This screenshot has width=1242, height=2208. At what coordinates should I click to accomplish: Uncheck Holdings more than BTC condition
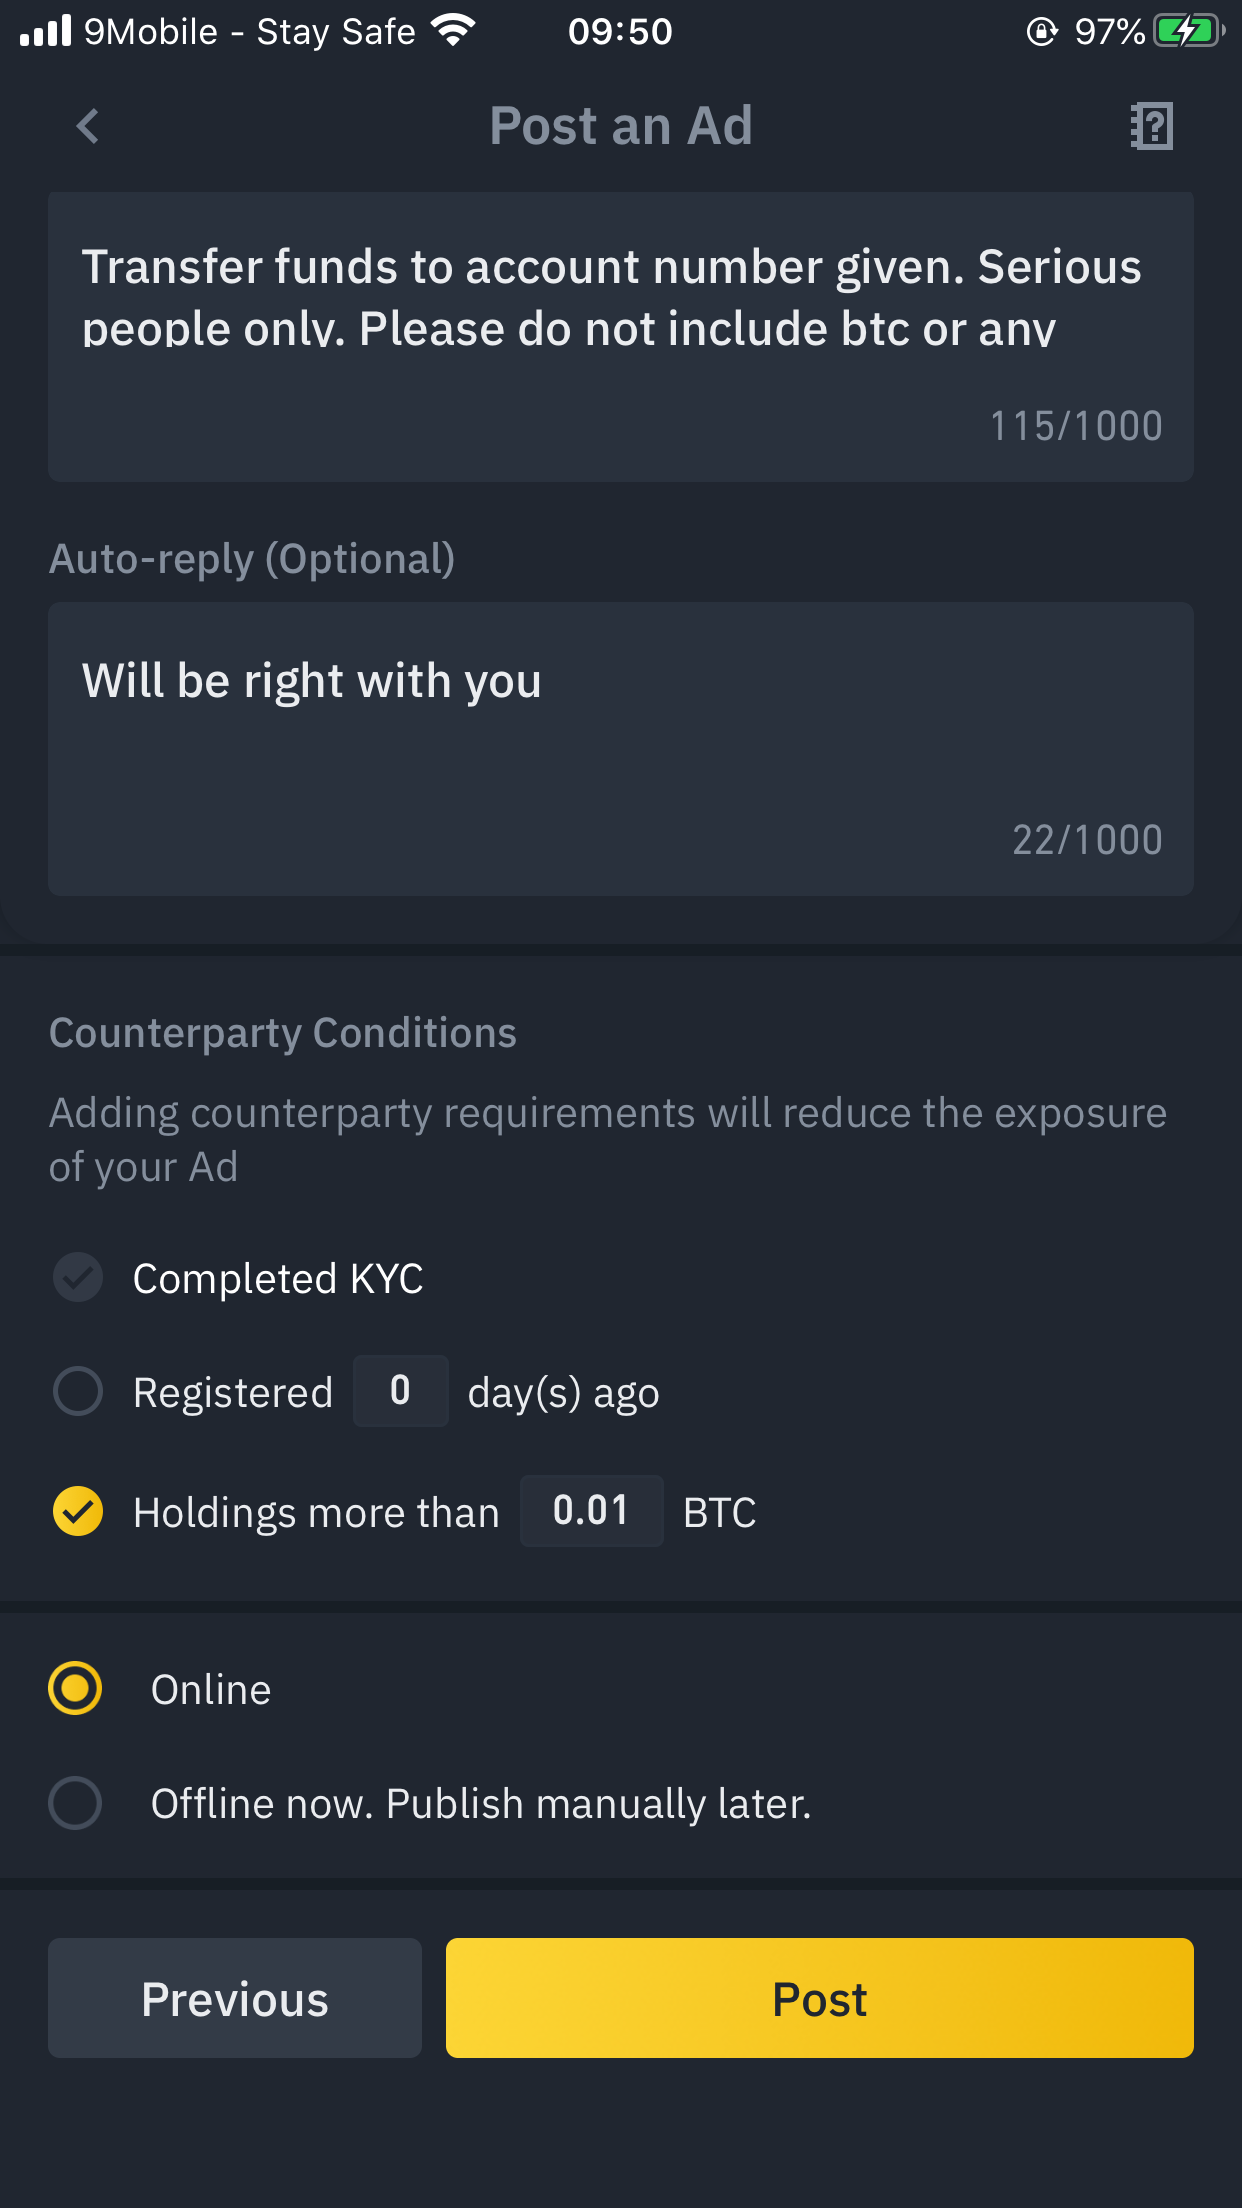(78, 1511)
